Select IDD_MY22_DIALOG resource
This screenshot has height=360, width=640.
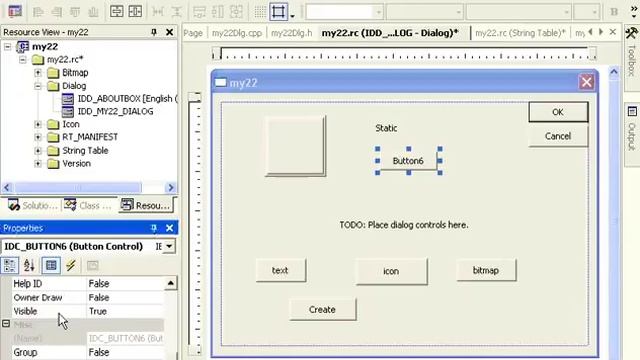(x=108, y=111)
